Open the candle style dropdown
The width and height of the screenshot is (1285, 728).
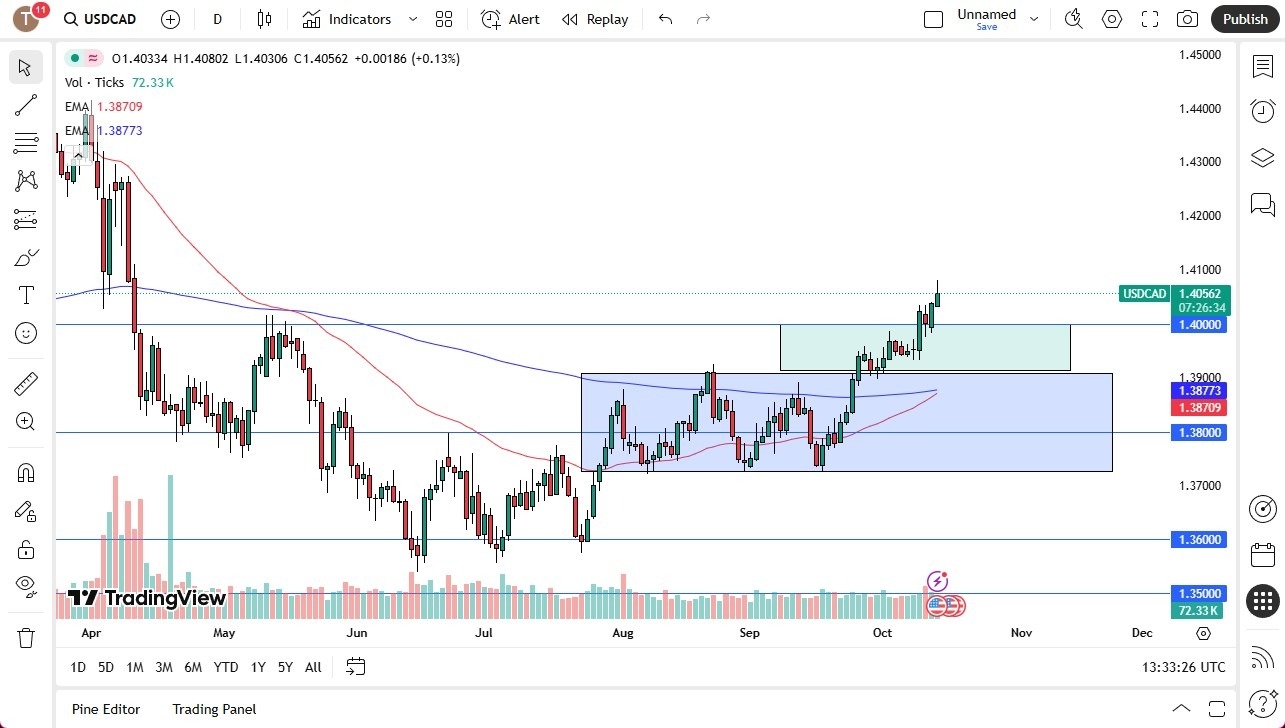263,19
